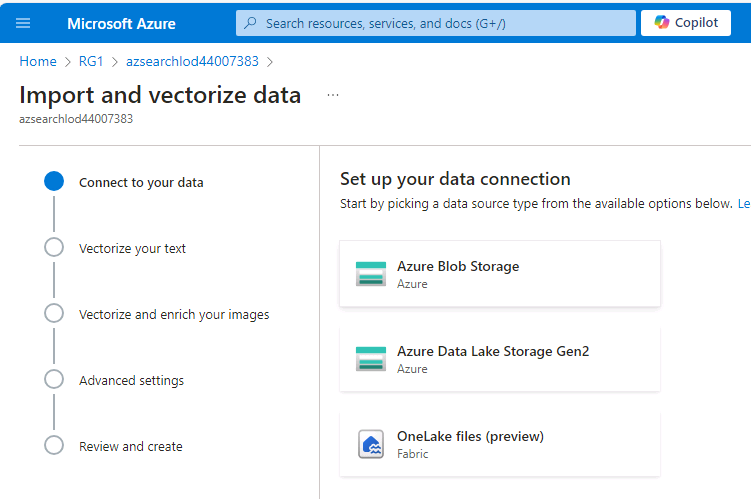Viewport: 751px width, 499px height.
Task: Click the search magnifier icon
Action: point(250,23)
